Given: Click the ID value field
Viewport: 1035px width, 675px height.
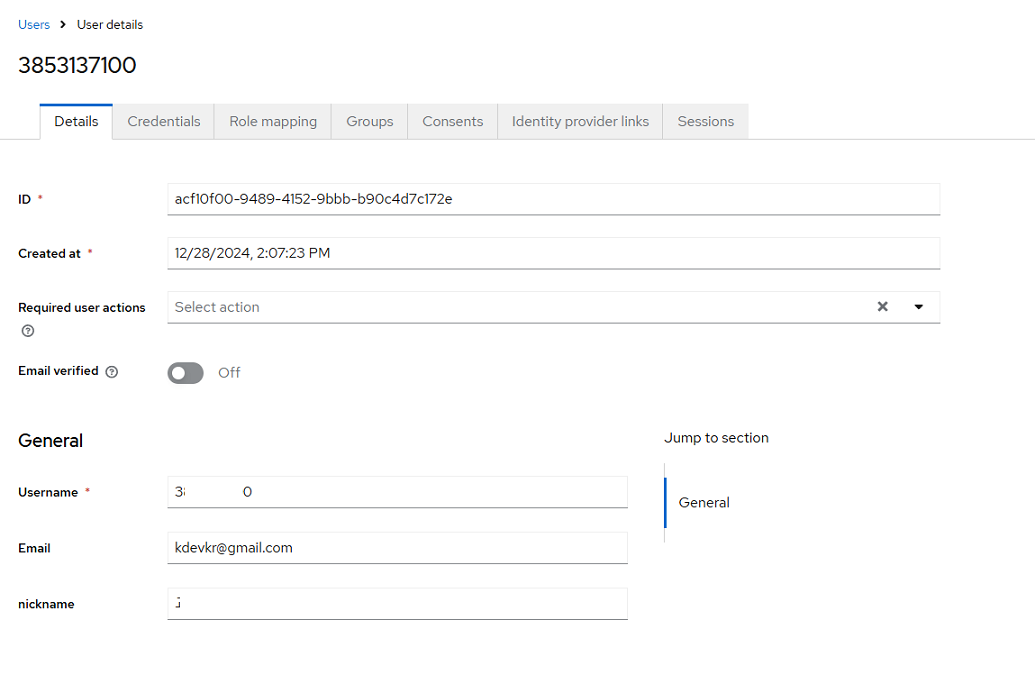Looking at the screenshot, I should click(554, 199).
